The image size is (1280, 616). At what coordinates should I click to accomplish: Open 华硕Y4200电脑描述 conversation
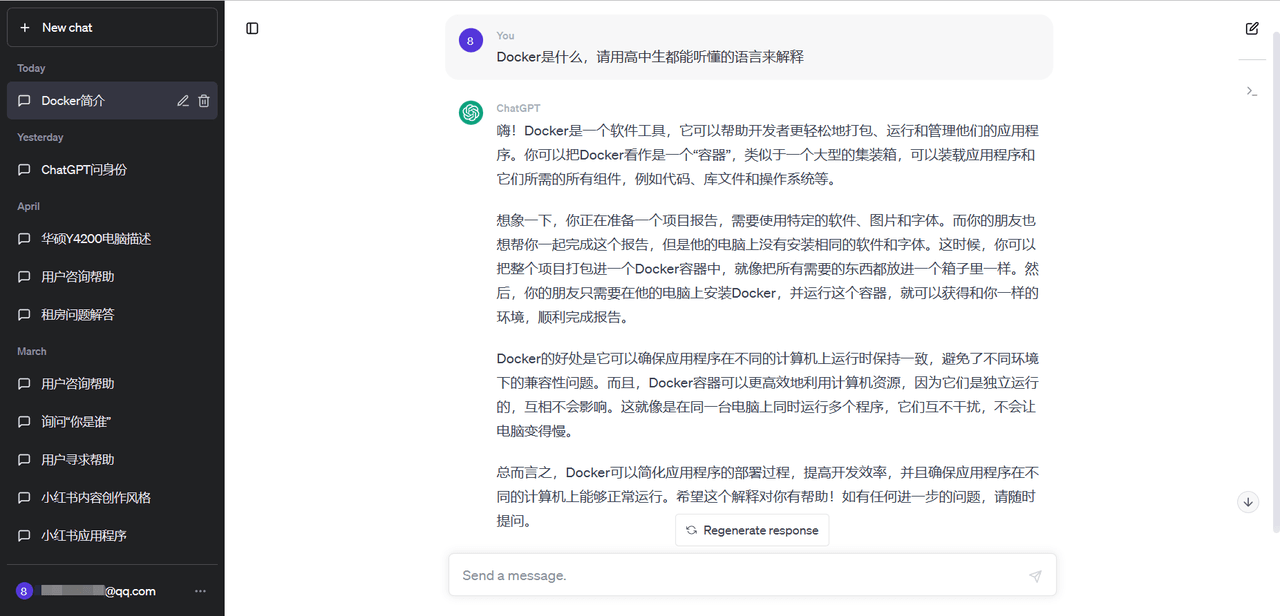point(112,239)
